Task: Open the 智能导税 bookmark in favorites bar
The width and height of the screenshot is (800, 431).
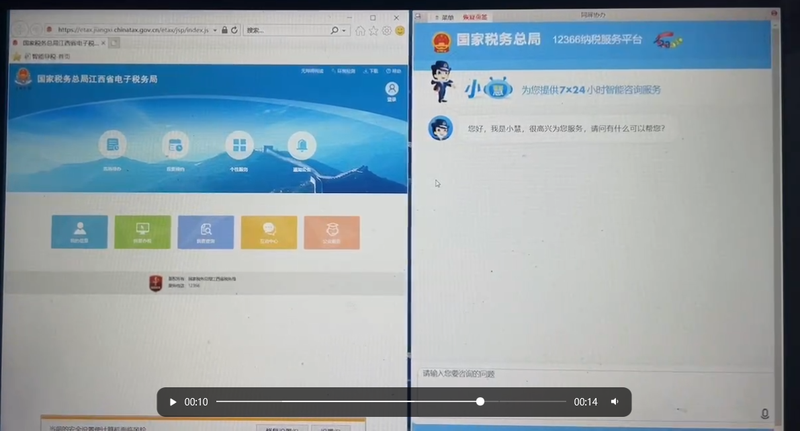Action: point(47,56)
